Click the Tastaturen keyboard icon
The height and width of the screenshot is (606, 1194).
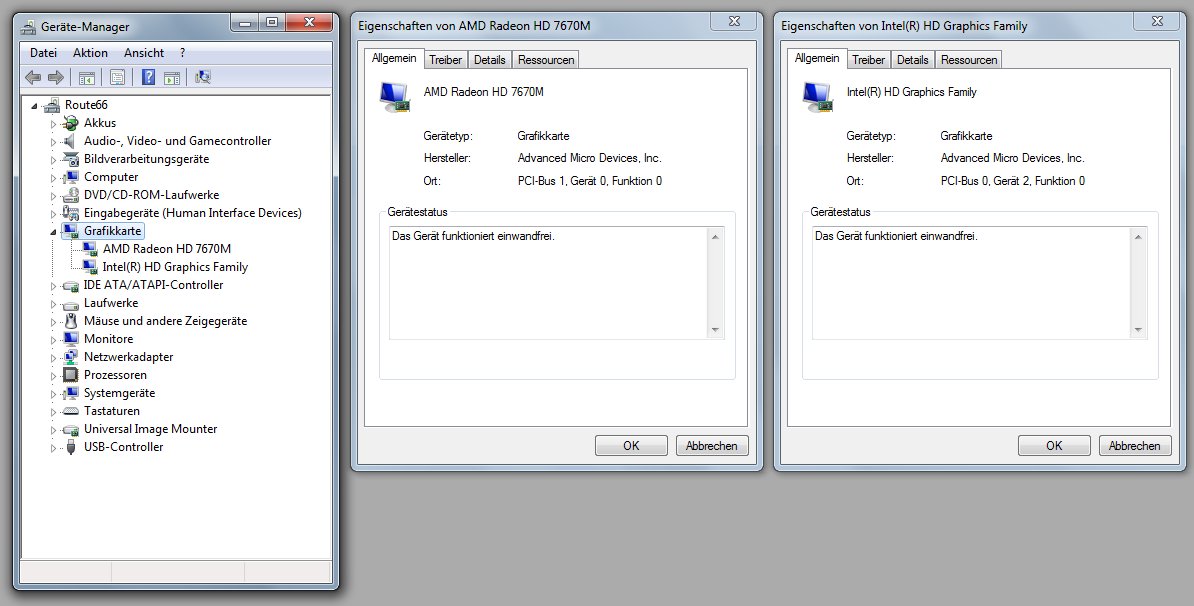[71, 411]
